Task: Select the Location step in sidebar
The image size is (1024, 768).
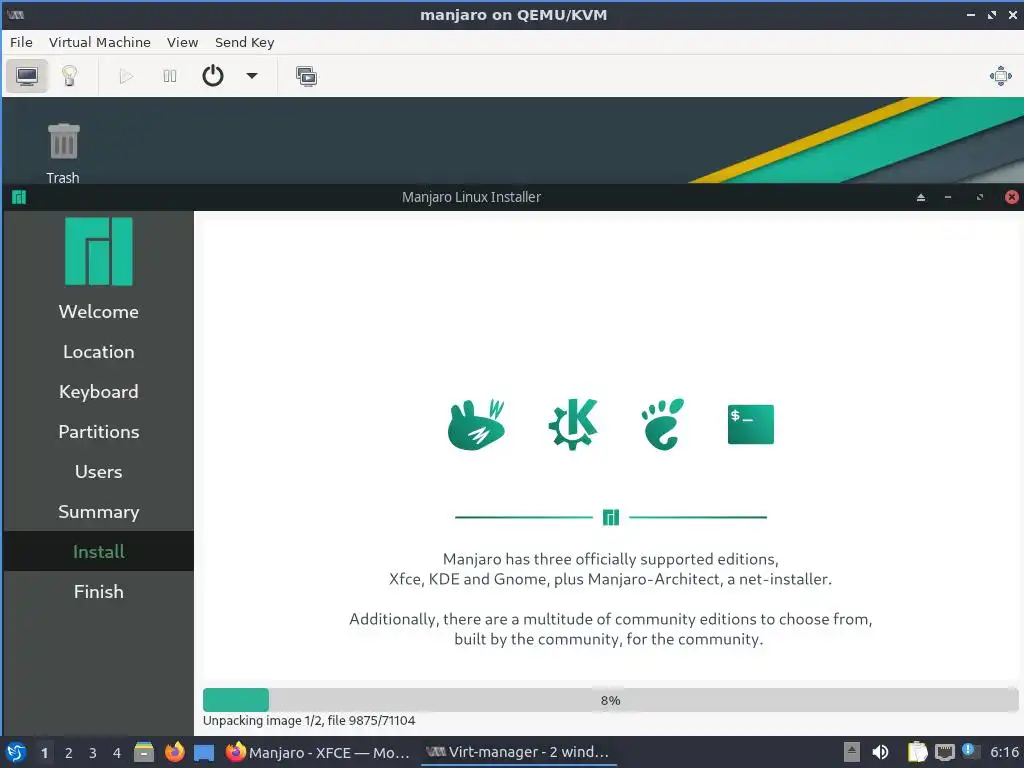Action: [x=99, y=352]
